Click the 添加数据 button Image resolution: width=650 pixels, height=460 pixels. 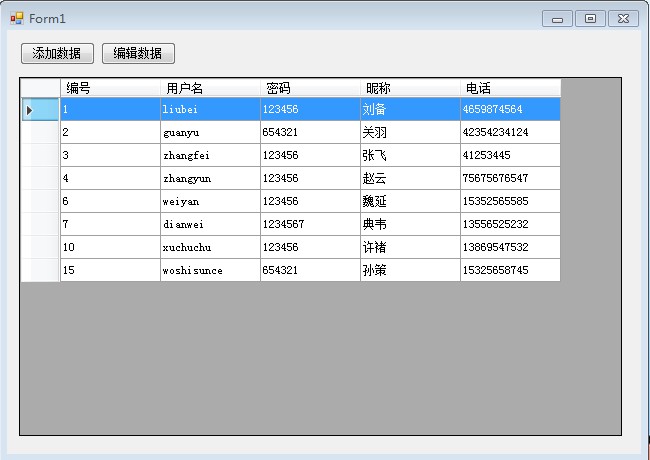57,53
